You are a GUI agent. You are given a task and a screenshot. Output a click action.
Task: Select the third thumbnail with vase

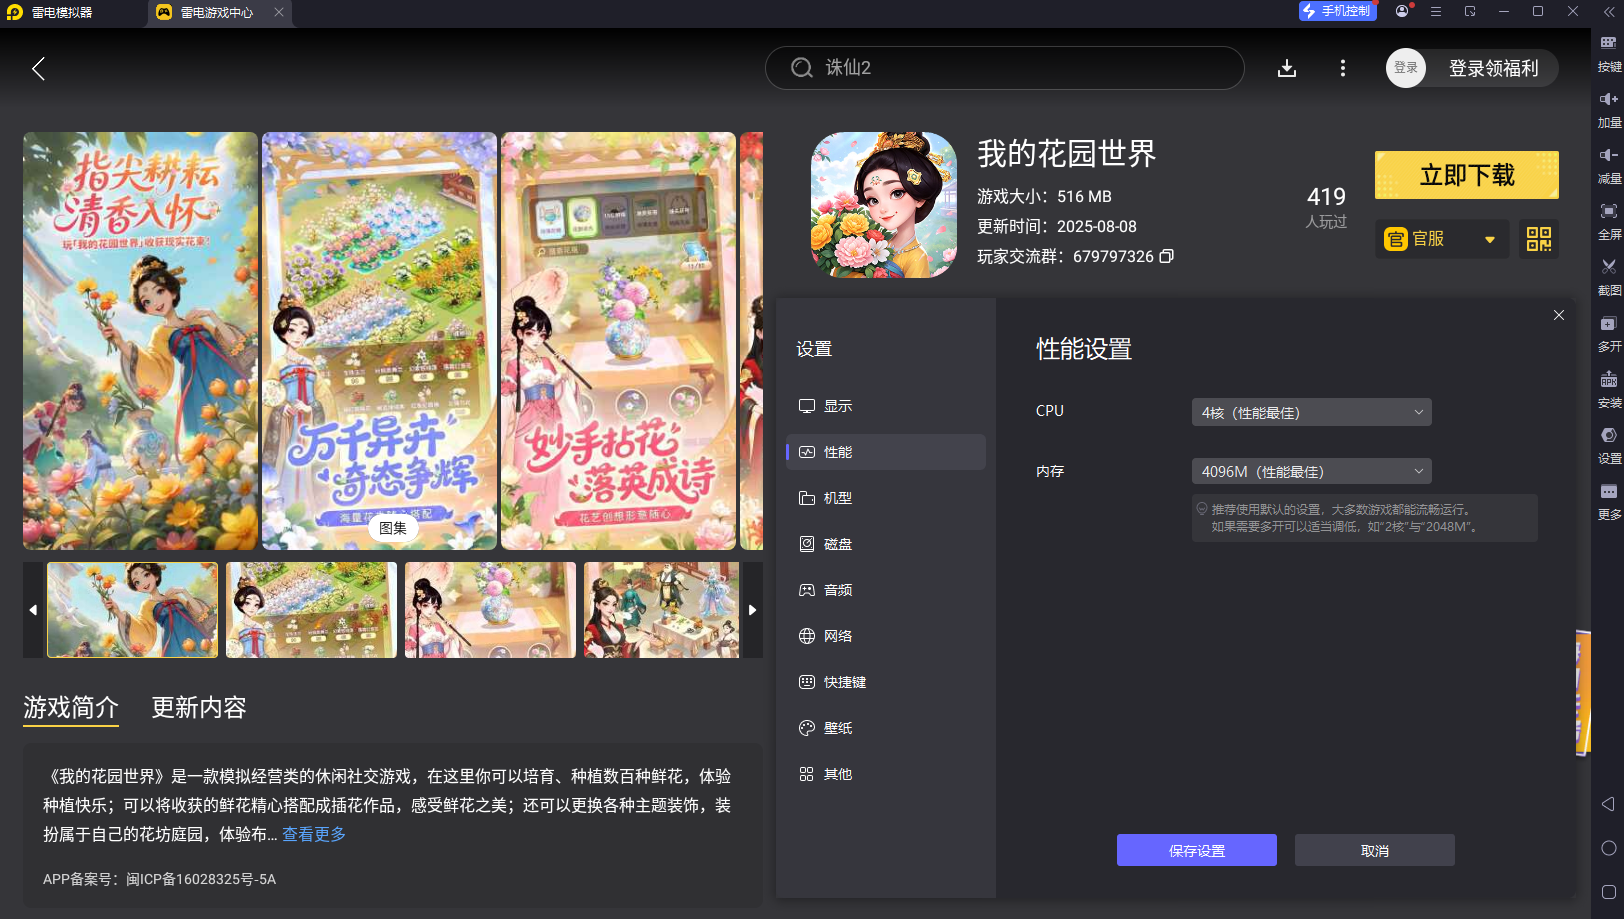(x=490, y=610)
